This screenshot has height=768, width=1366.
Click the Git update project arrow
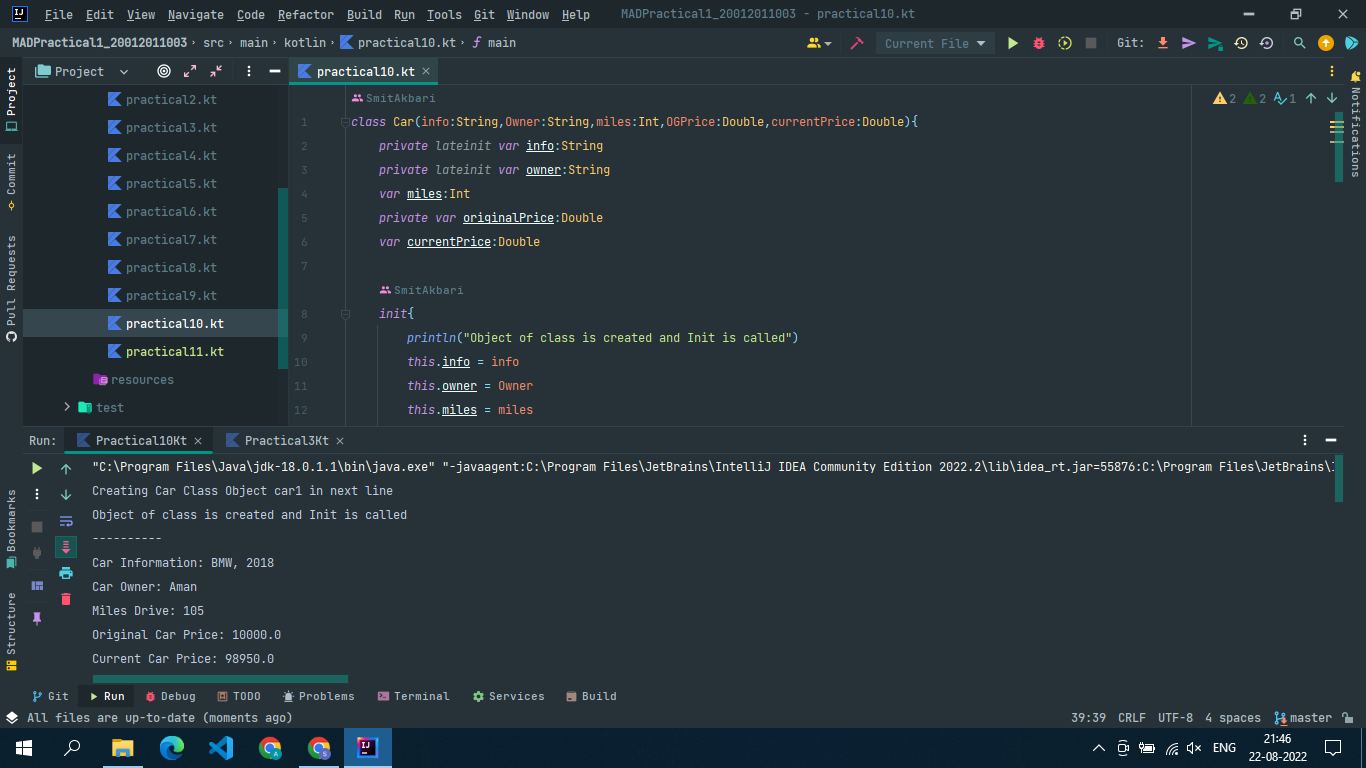(1163, 43)
